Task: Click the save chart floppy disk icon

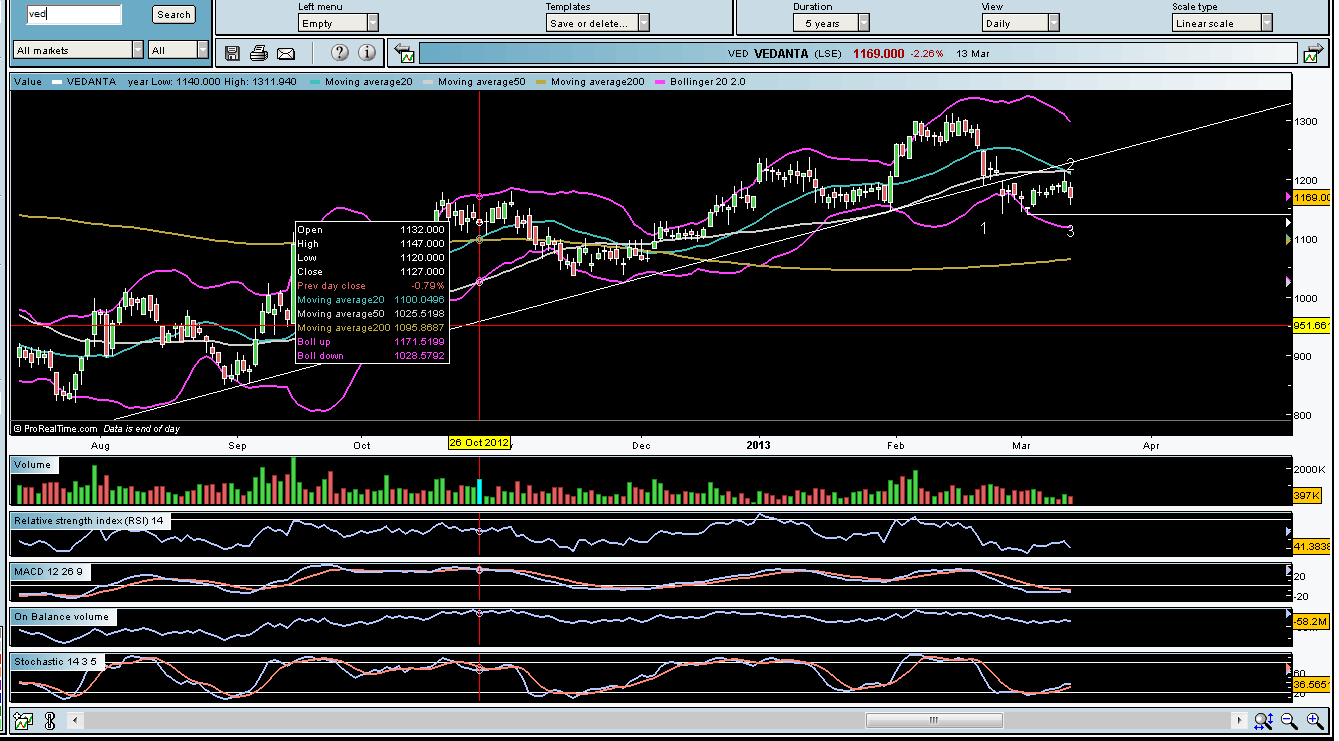Action: 233,53
